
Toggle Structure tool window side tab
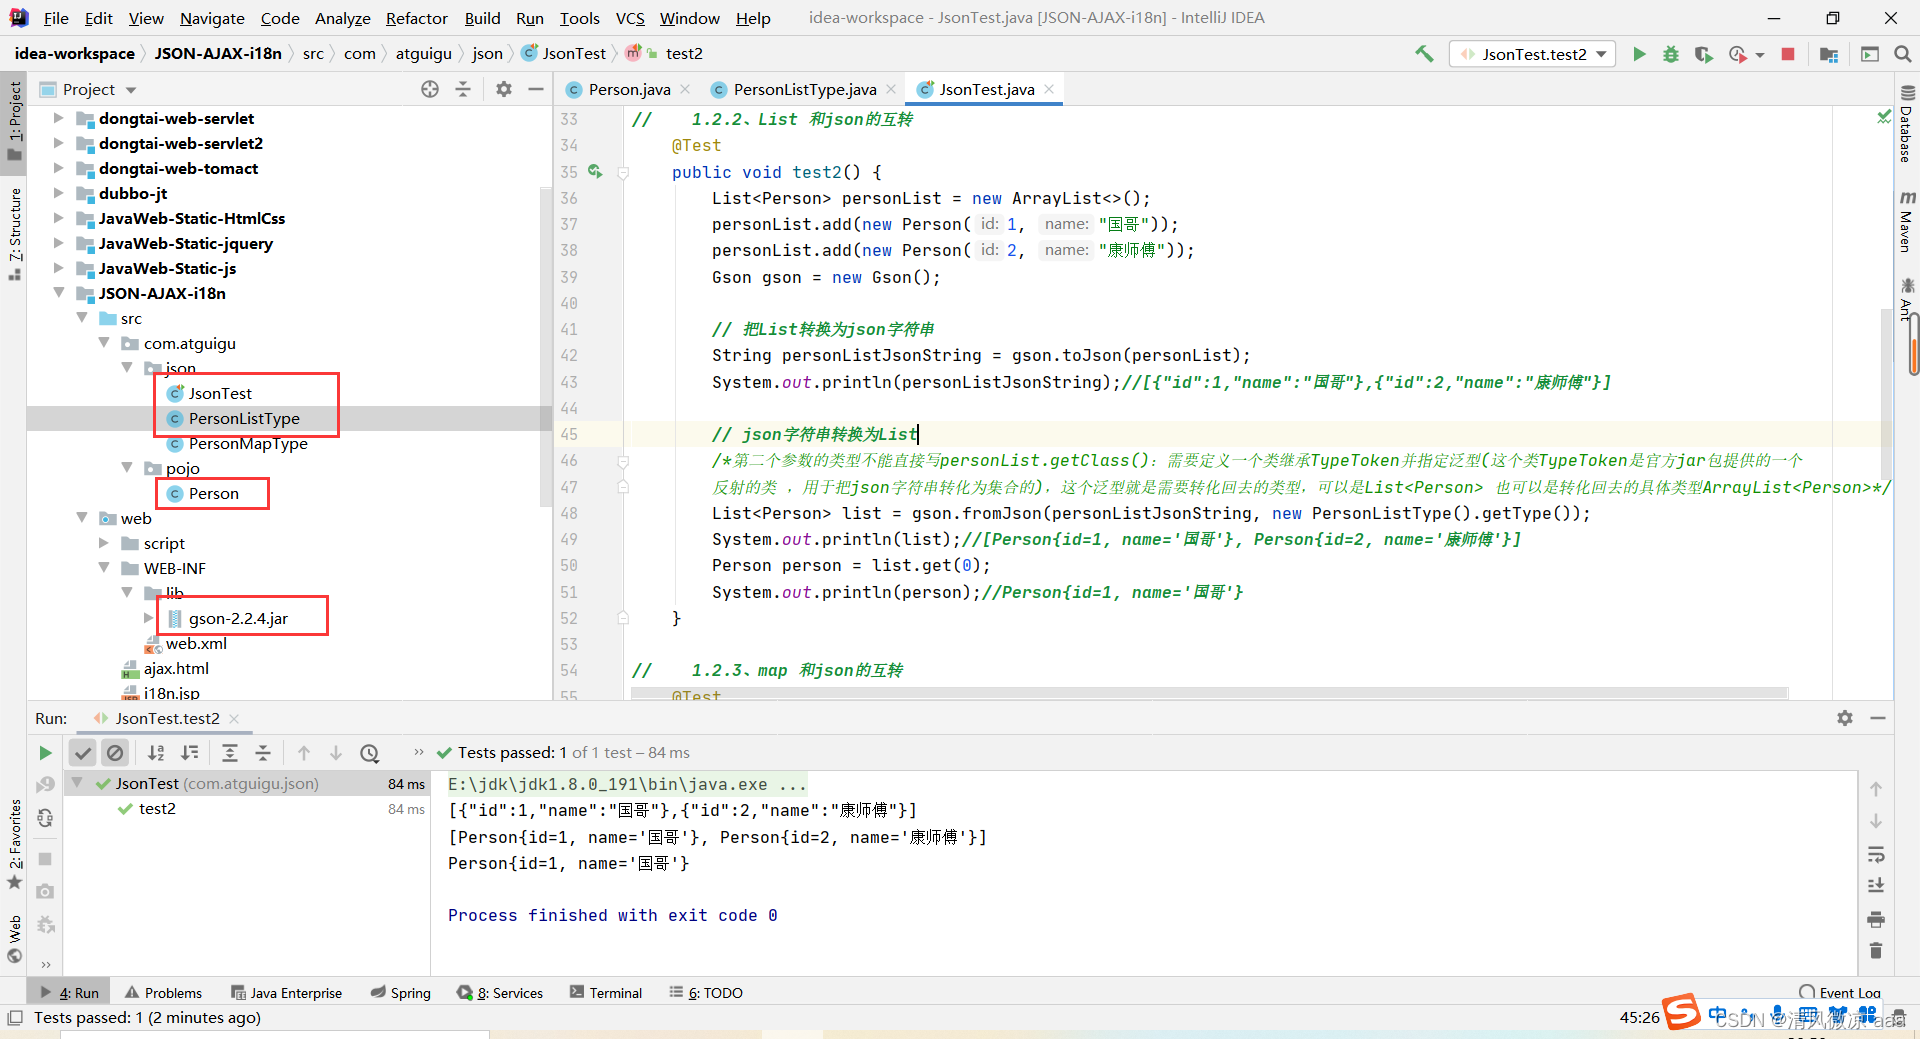pyautogui.click(x=14, y=232)
